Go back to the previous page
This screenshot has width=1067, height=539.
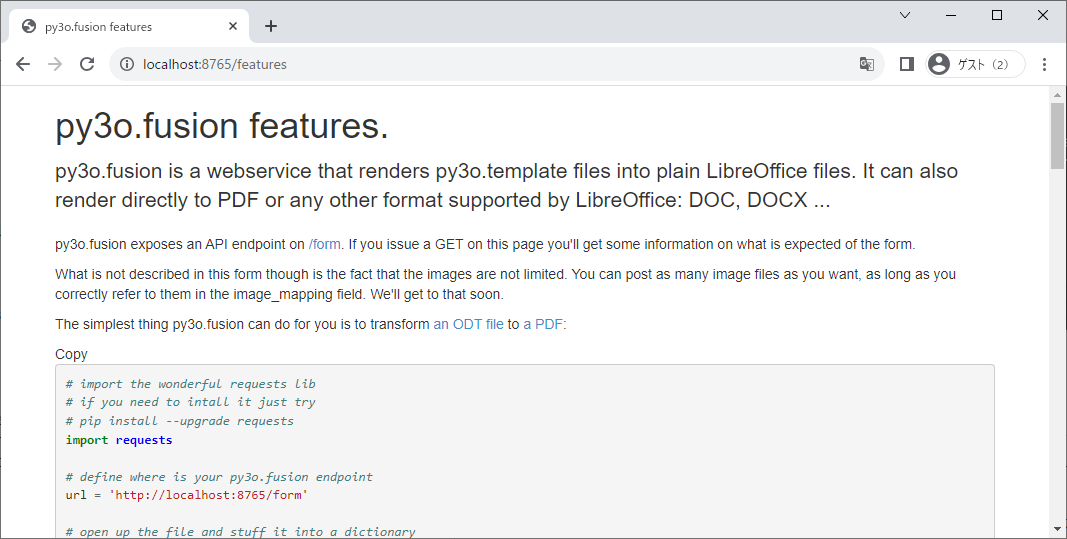pyautogui.click(x=23, y=64)
